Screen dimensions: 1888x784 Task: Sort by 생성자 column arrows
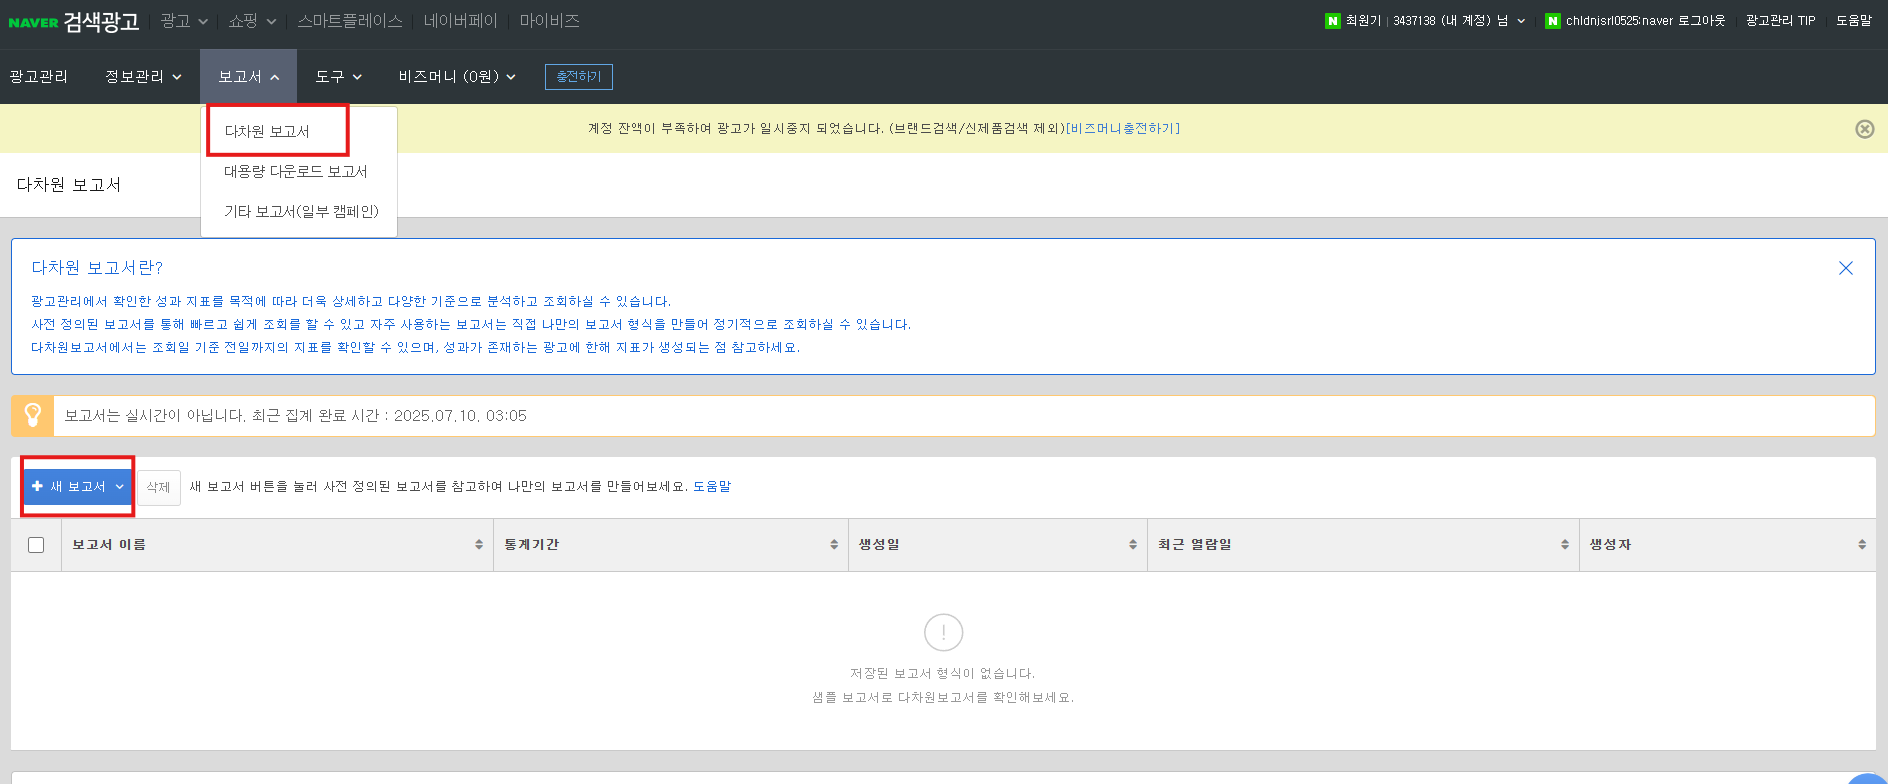pos(1862,545)
